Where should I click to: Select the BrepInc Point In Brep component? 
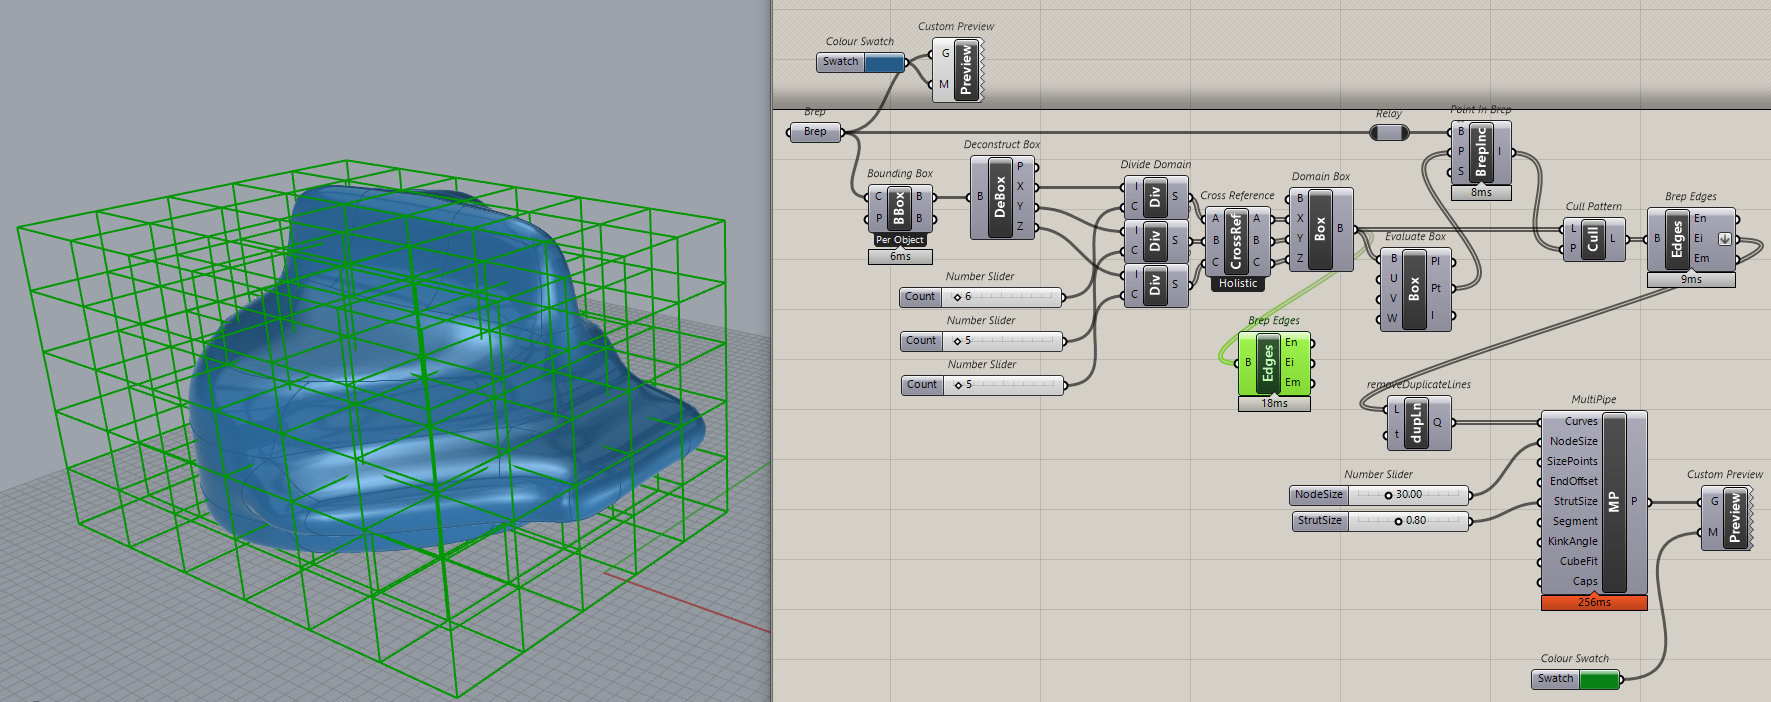[x=1482, y=152]
